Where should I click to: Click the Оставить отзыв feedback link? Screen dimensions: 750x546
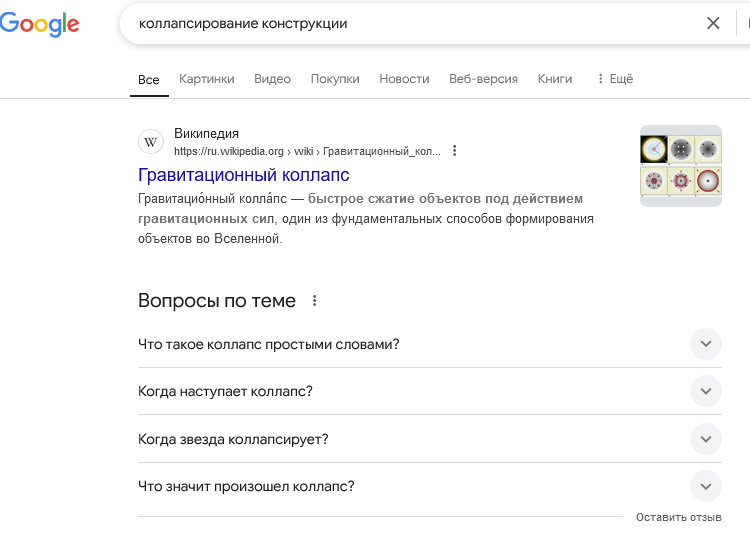pos(678,517)
